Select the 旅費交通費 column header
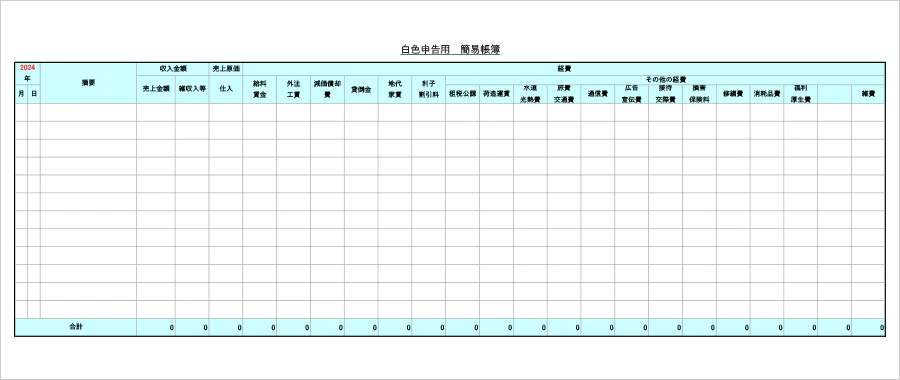Image resolution: width=900 pixels, height=380 pixels. coord(564,94)
